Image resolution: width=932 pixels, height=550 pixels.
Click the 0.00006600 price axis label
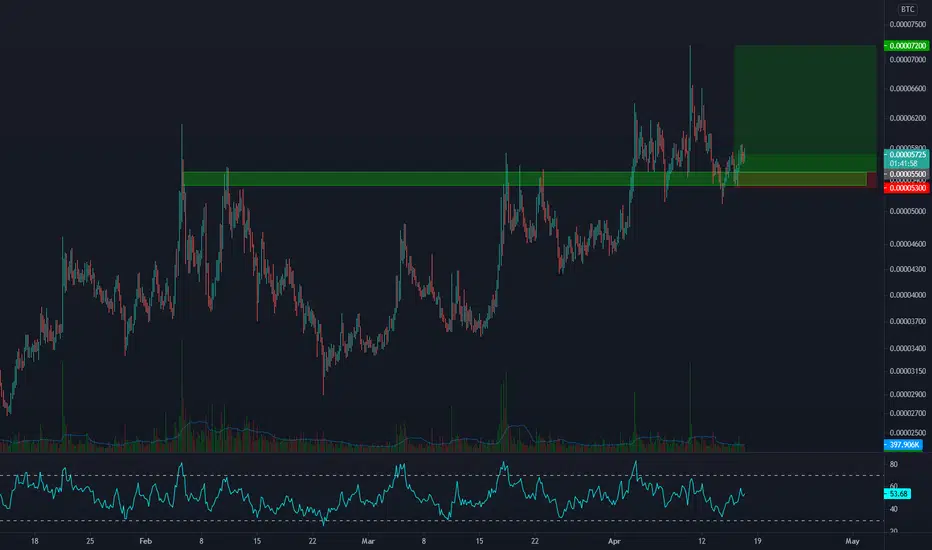[x=908, y=89]
